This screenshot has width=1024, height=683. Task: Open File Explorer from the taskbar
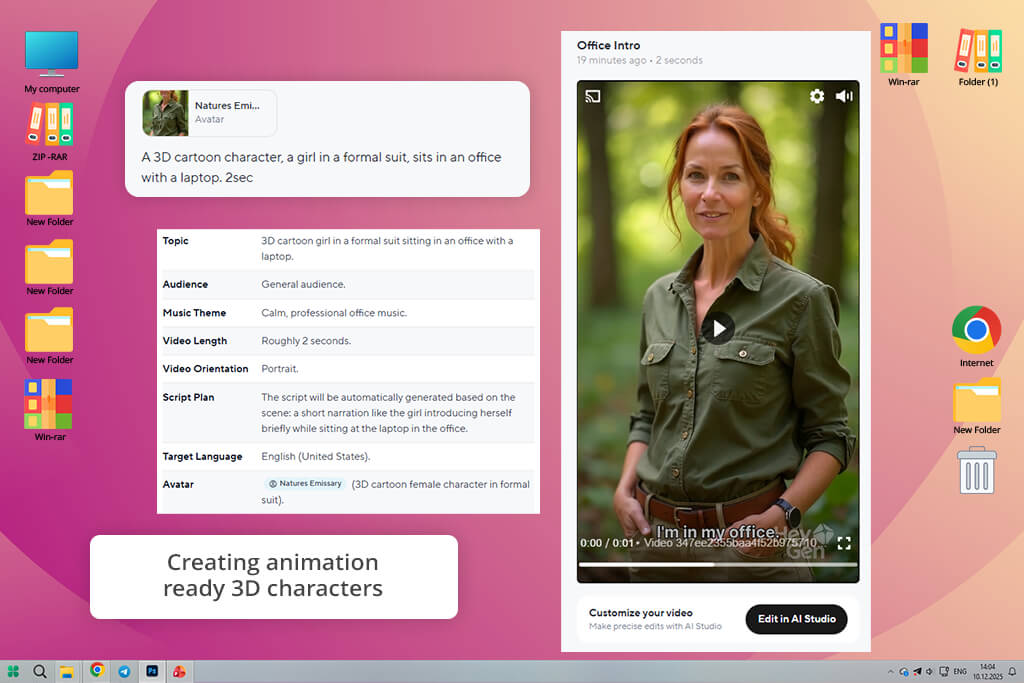click(x=67, y=671)
